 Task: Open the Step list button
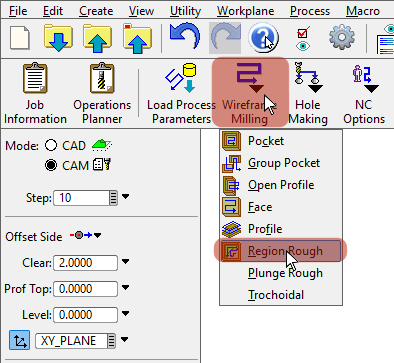(x=114, y=198)
